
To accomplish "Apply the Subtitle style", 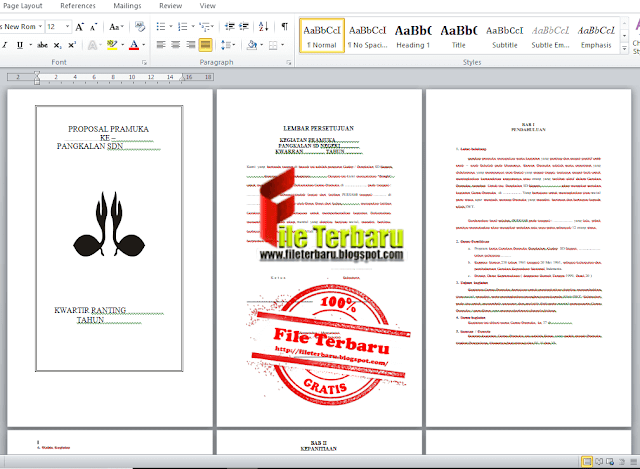I will (x=504, y=36).
